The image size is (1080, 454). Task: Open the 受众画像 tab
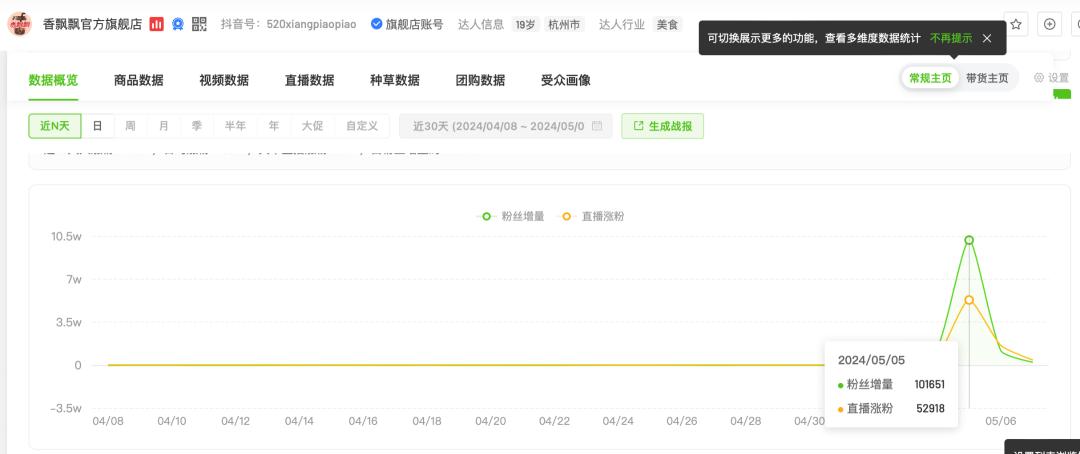coord(565,80)
